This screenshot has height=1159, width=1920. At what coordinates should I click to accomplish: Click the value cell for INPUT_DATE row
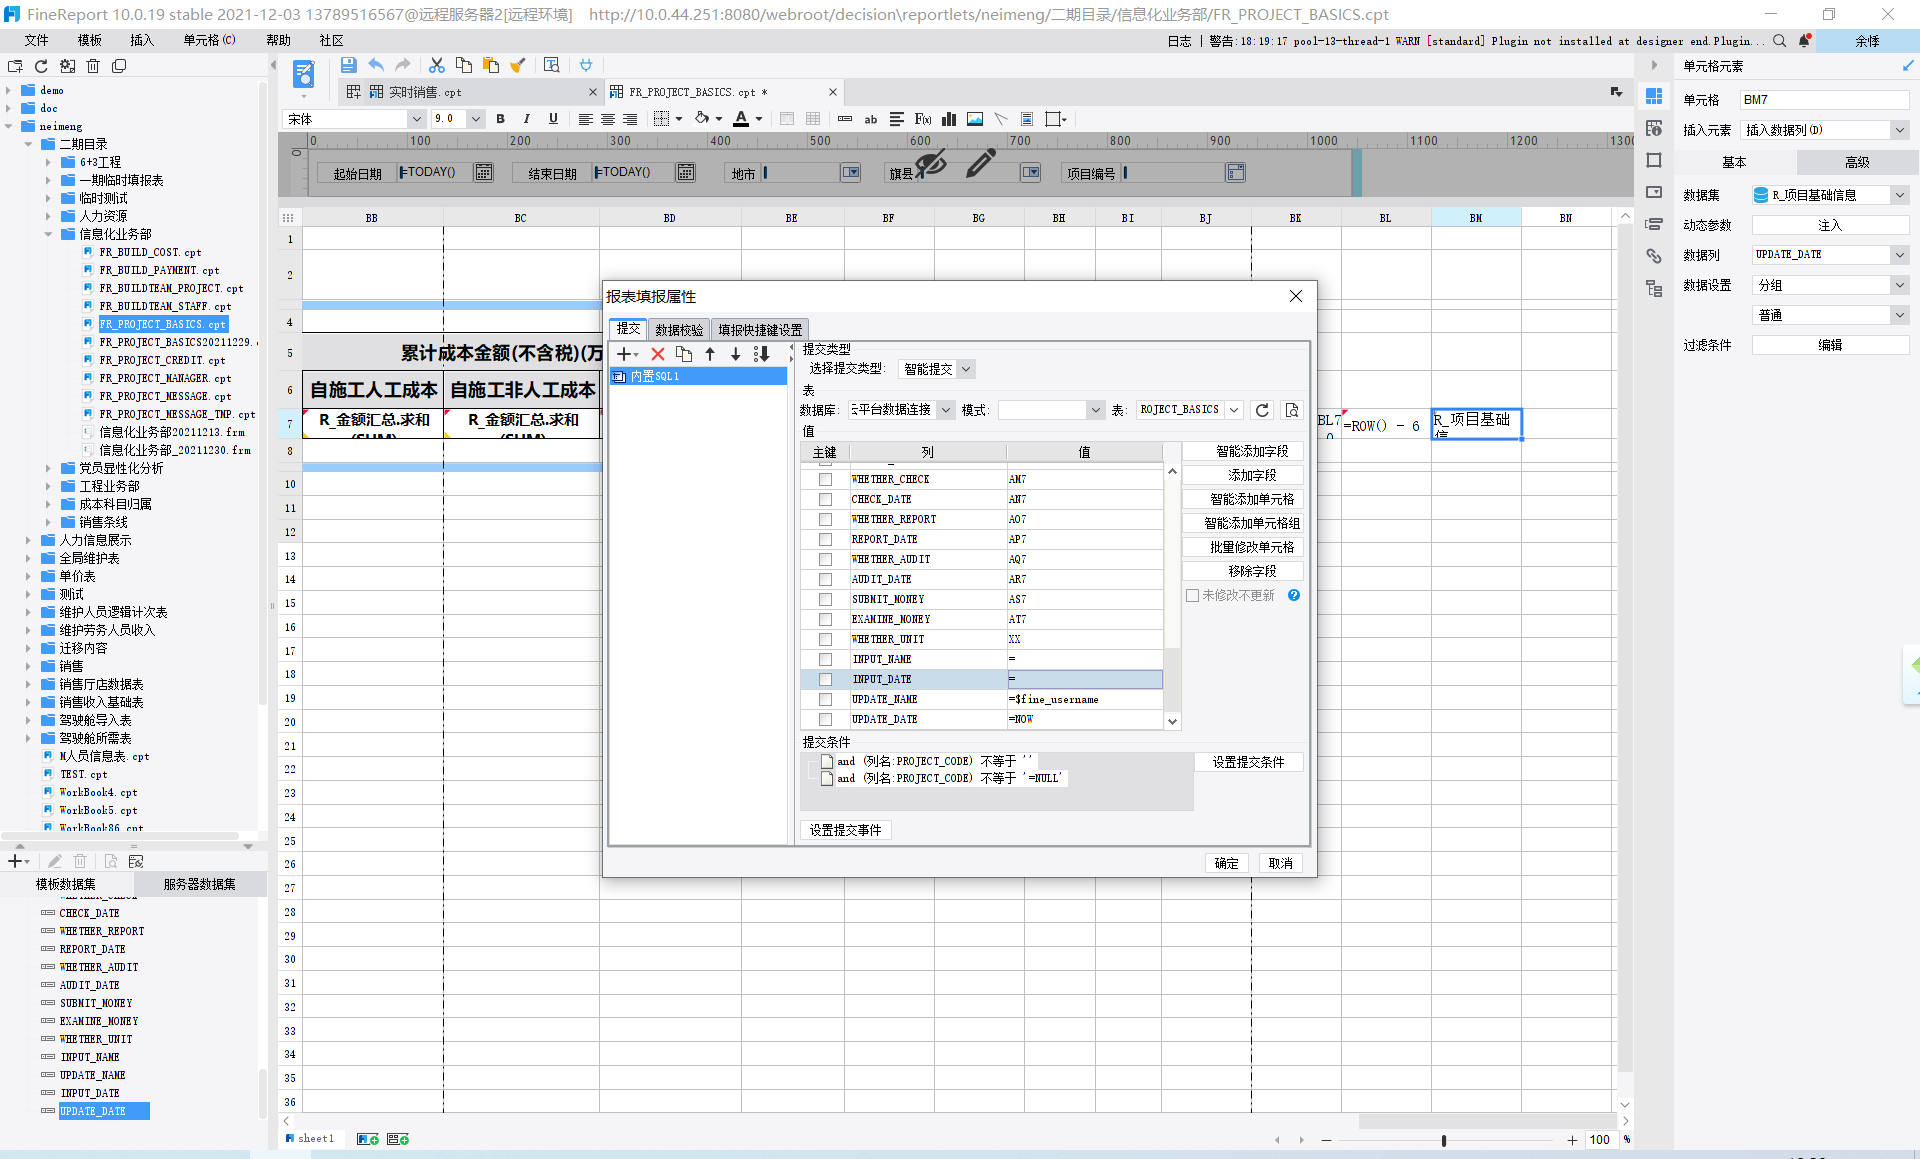pos(1084,679)
